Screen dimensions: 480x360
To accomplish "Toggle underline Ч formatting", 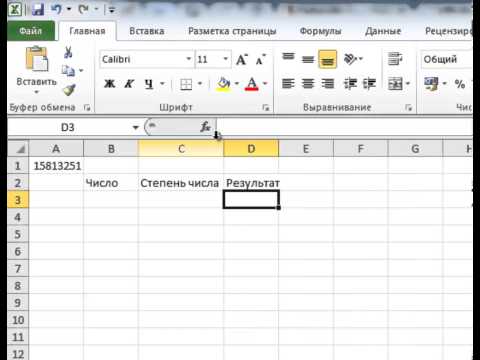I will pos(149,83).
